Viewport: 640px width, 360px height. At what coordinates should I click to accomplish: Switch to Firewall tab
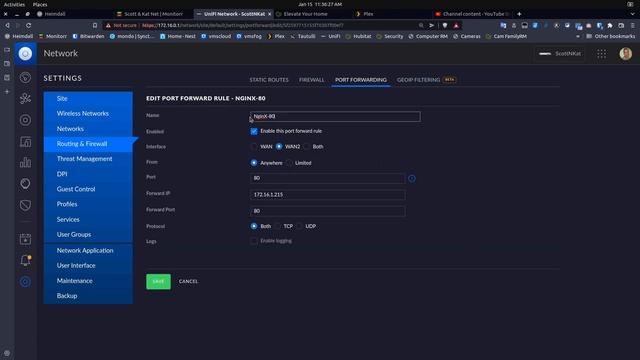click(311, 80)
